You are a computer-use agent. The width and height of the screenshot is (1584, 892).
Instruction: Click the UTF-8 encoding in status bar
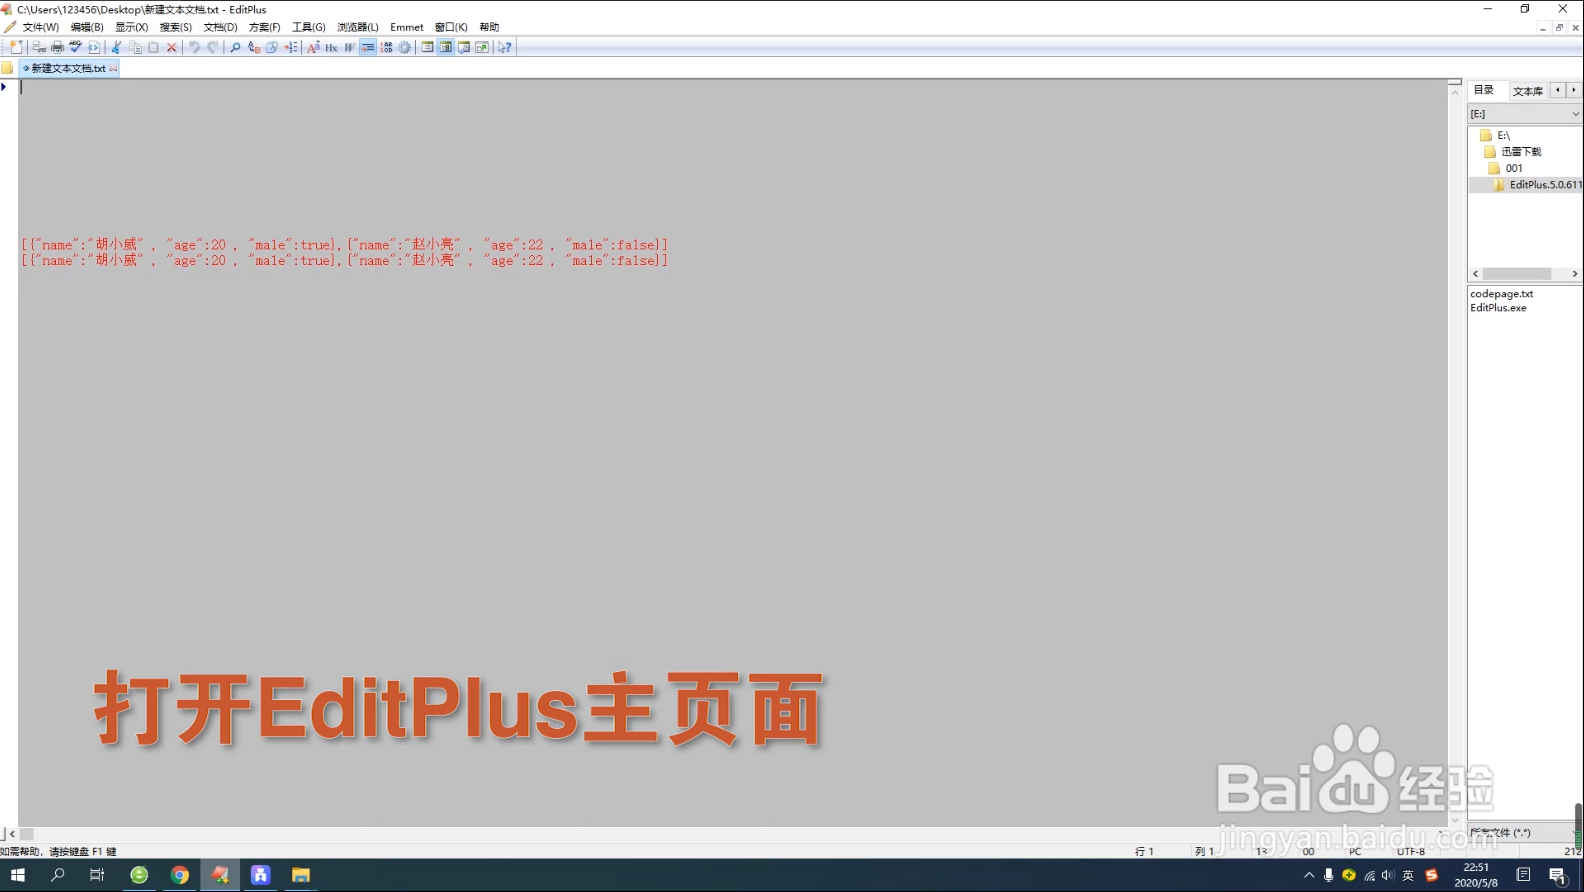(1411, 852)
